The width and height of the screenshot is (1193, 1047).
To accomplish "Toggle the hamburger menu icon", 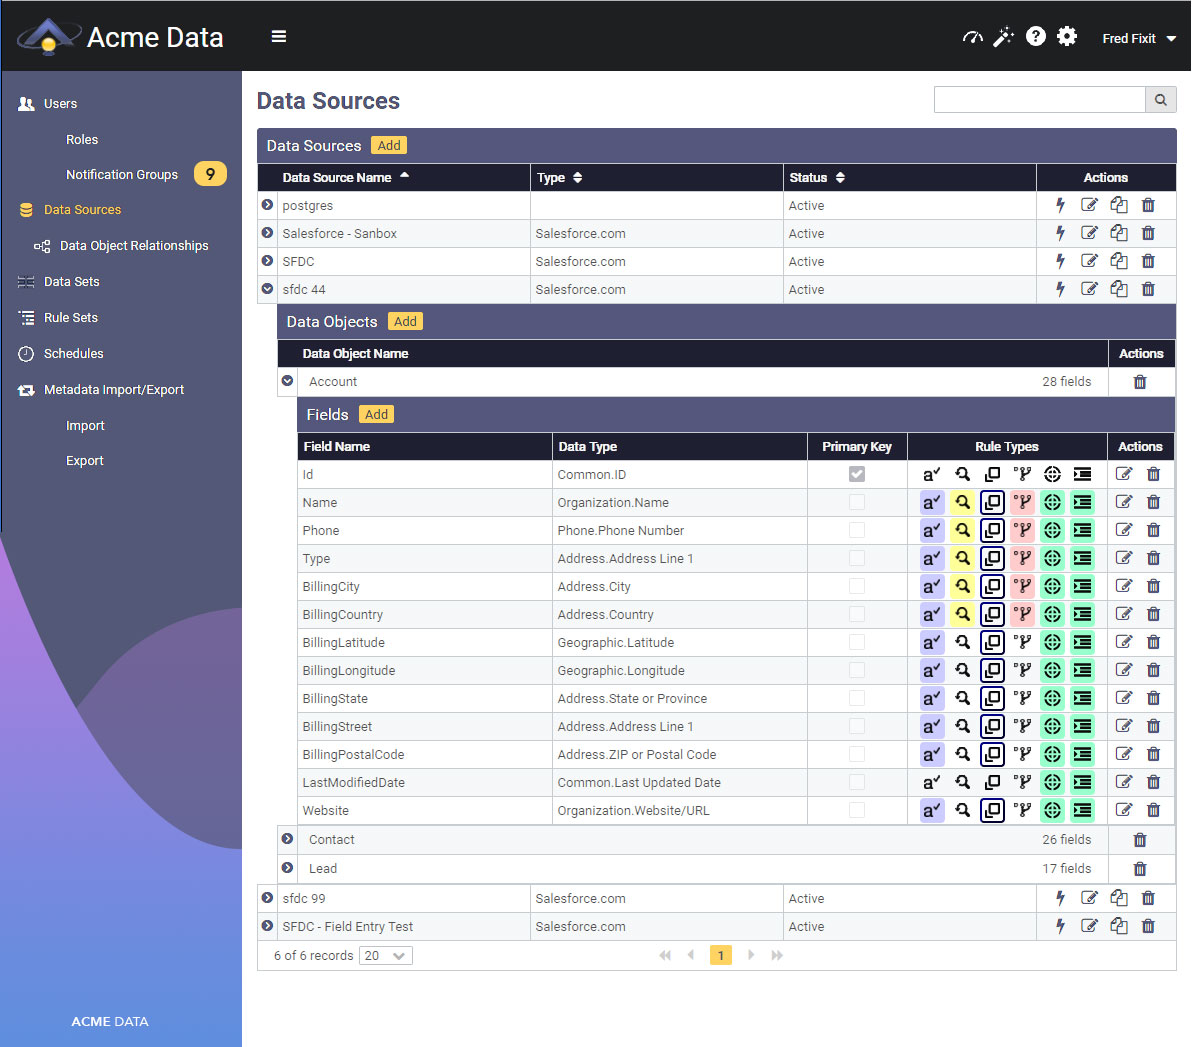I will click(279, 37).
